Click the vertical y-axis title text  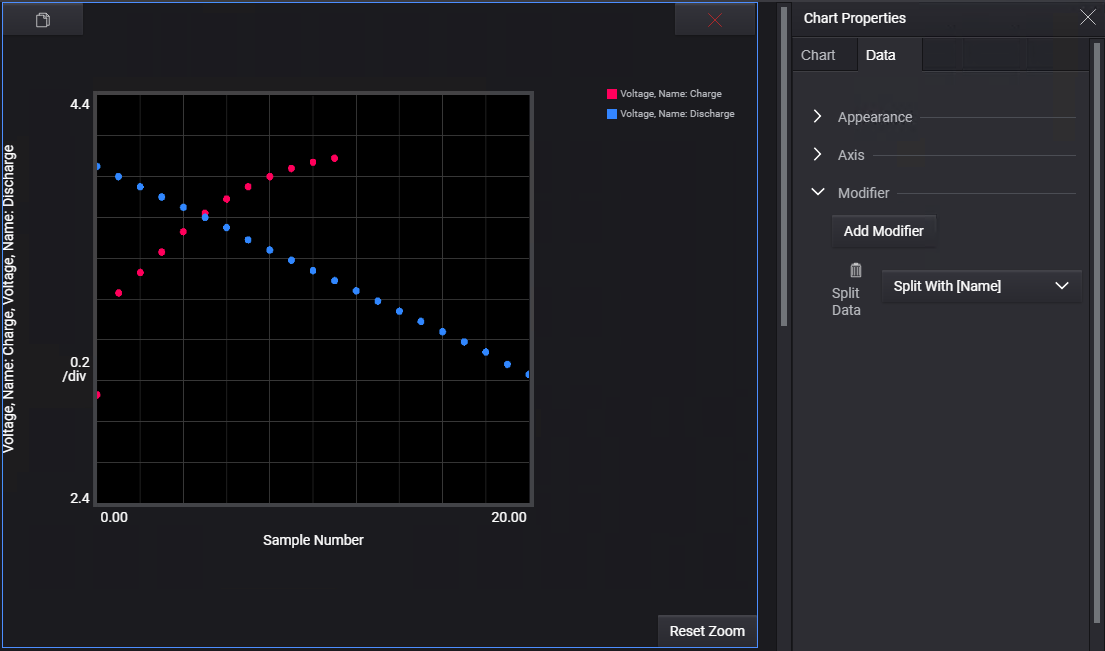8,299
